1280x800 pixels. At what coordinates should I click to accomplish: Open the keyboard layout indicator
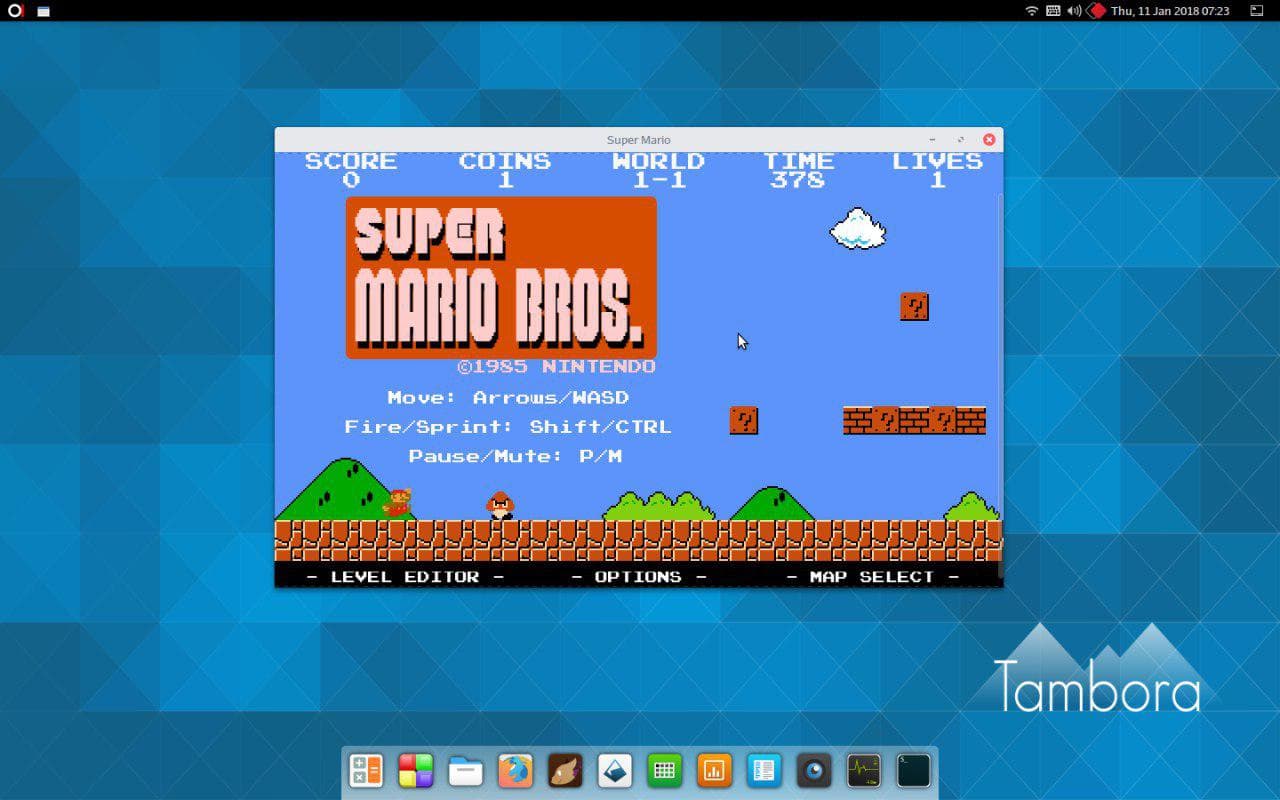click(x=1053, y=10)
